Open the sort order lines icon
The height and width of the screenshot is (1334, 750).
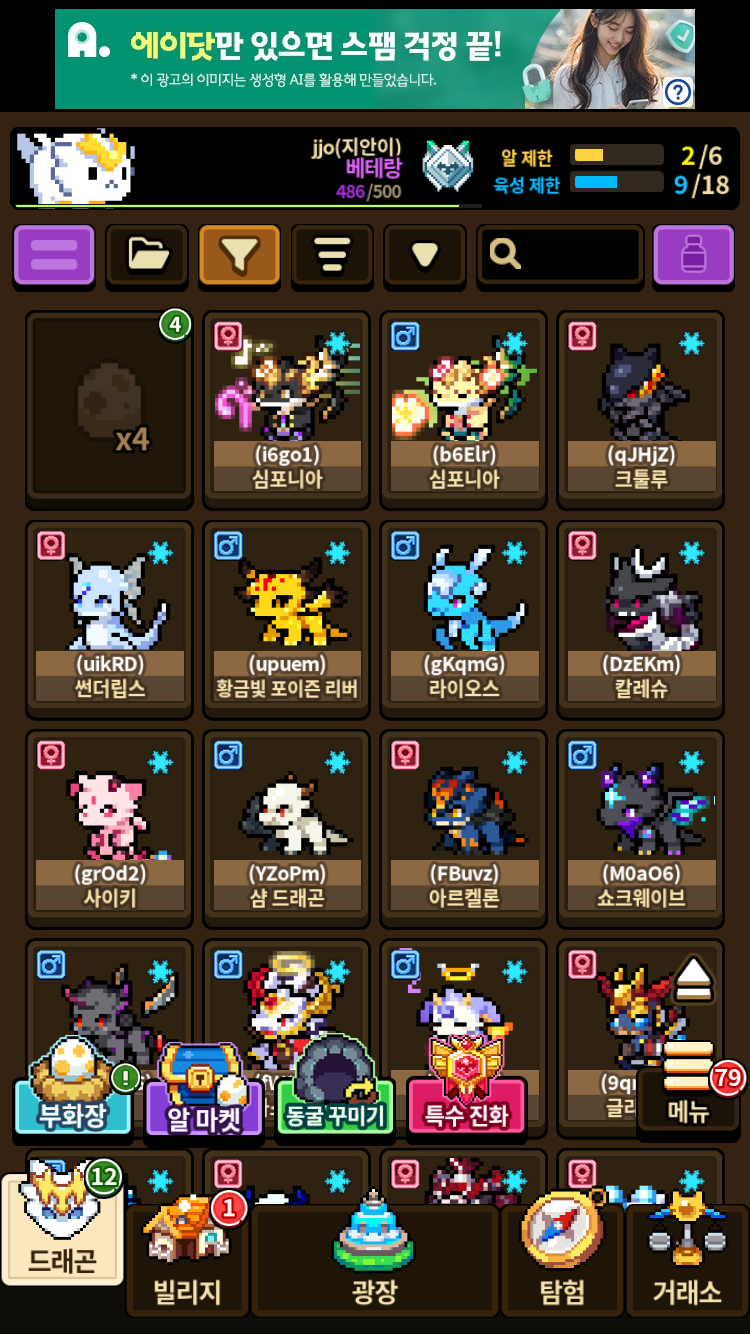pos(332,255)
